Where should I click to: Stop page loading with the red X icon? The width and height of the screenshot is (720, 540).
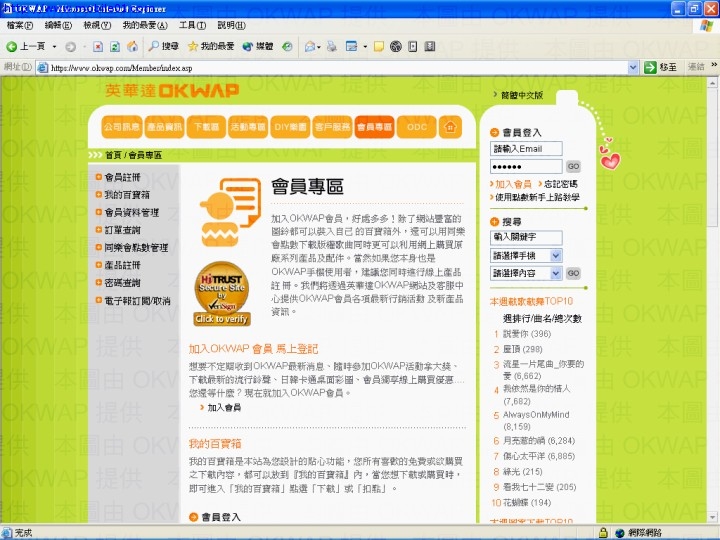(98, 46)
